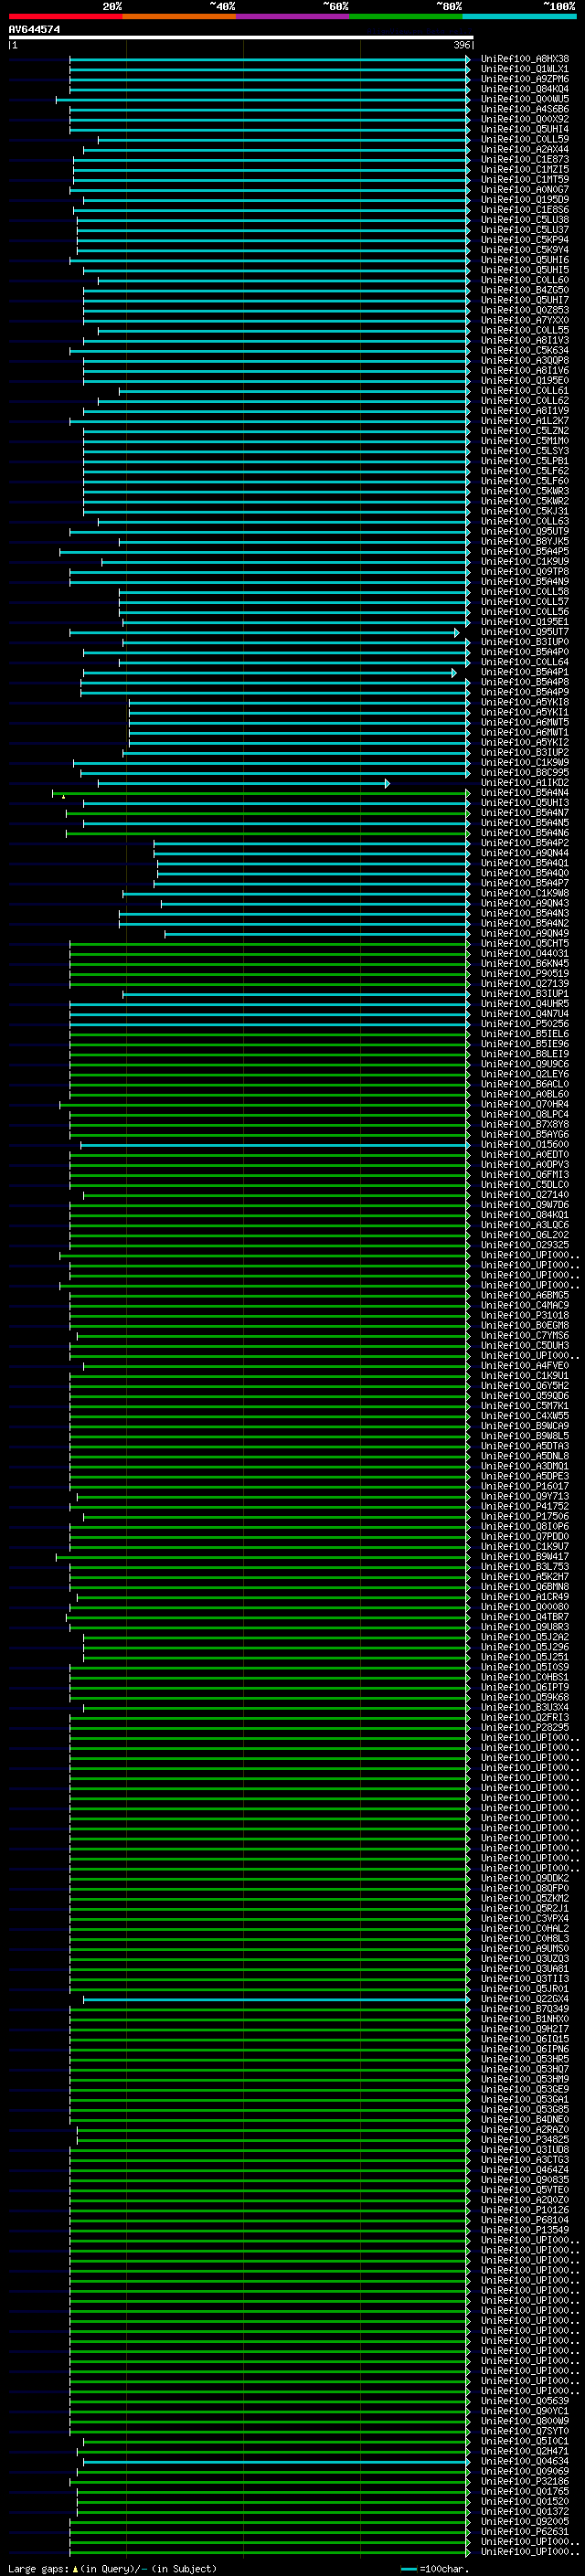
Task: Open hit UniRef100_Q5UHI4
Action: [525, 129]
